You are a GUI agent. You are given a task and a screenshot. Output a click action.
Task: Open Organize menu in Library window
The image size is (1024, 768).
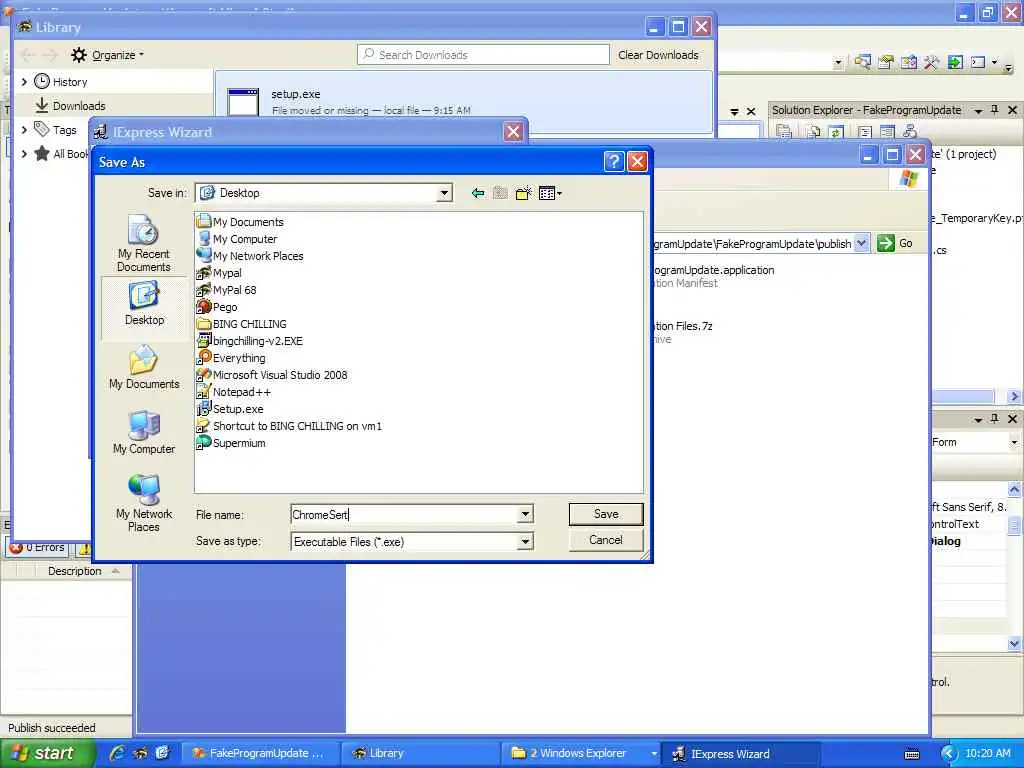[108, 55]
